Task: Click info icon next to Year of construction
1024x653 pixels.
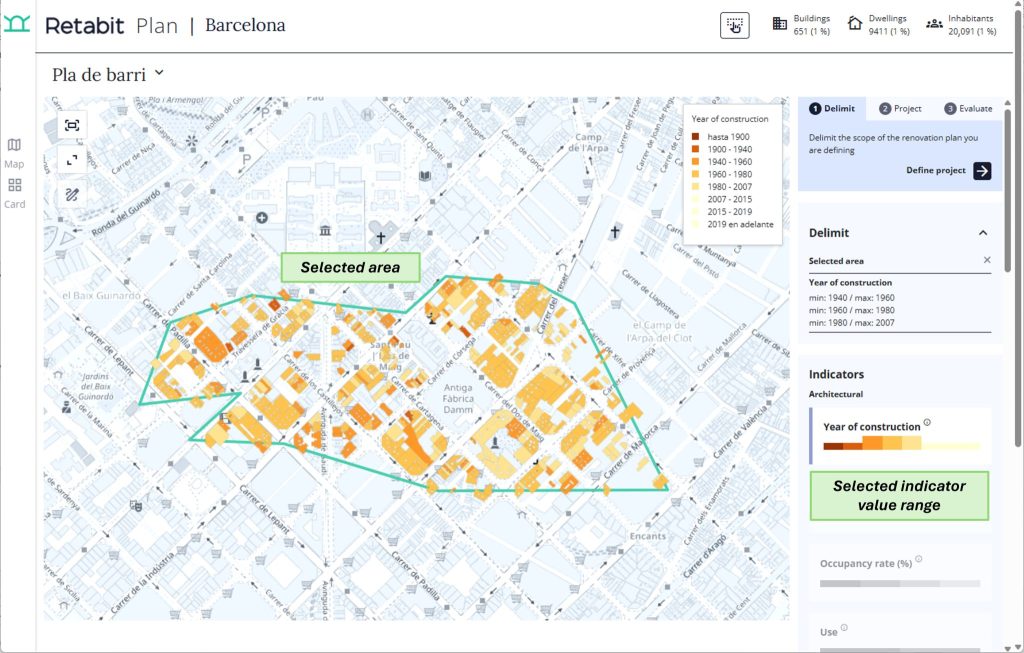Action: coord(927,423)
